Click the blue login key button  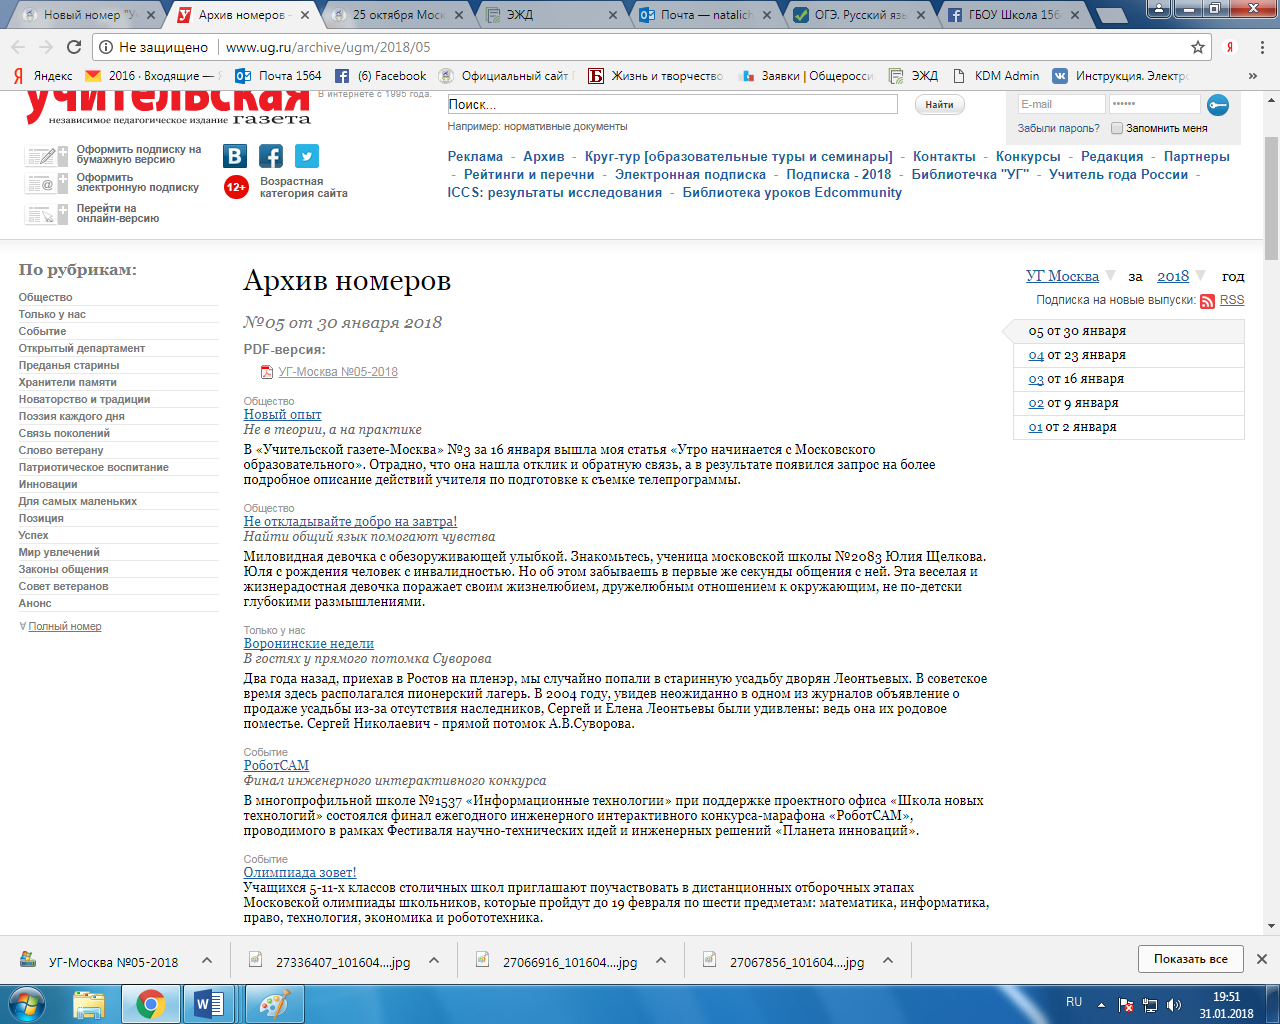1217,105
